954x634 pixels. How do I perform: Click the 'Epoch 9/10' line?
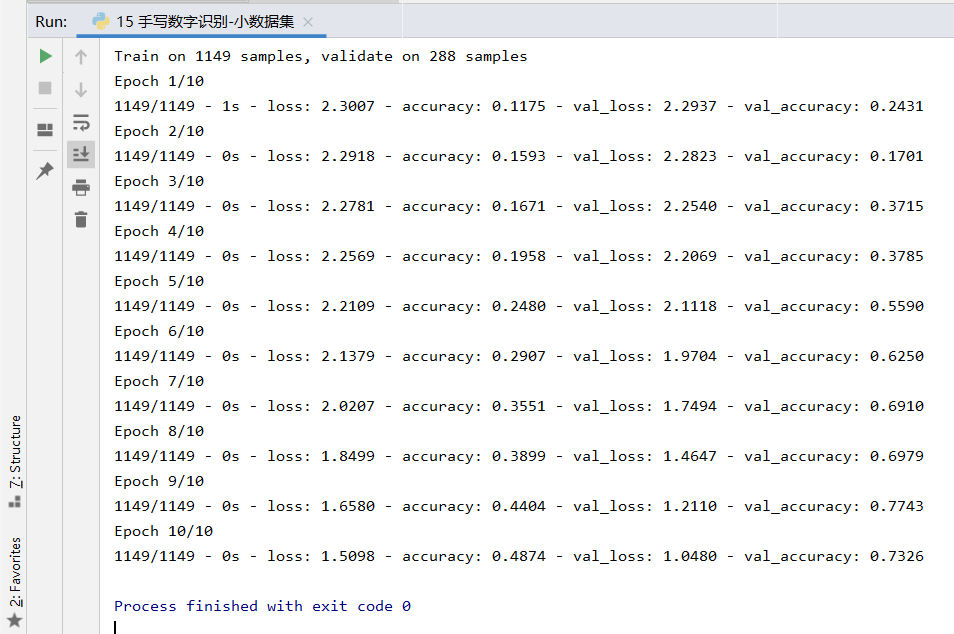(159, 481)
